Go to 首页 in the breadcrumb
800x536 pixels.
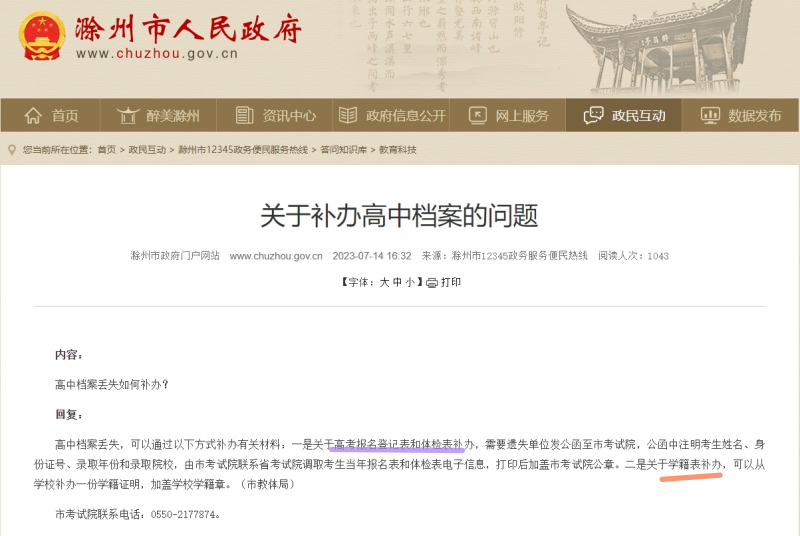[107, 150]
